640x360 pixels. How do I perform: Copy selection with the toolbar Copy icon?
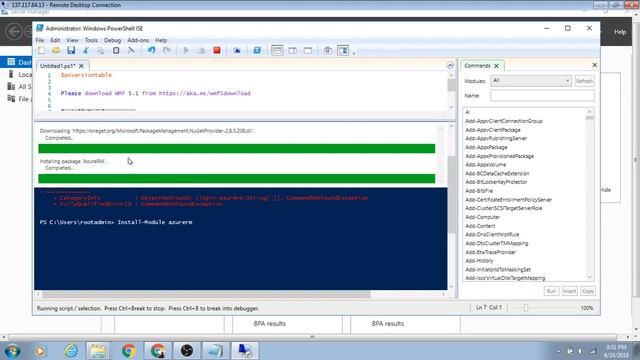click(x=100, y=50)
